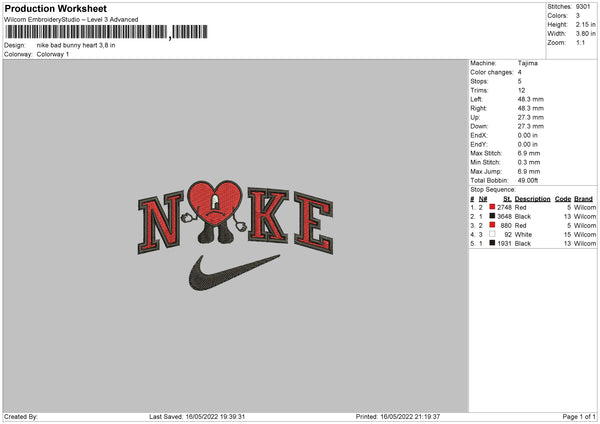Click the Total Bobbin value 49.00ft
The width and height of the screenshot is (600, 424).
(x=528, y=180)
